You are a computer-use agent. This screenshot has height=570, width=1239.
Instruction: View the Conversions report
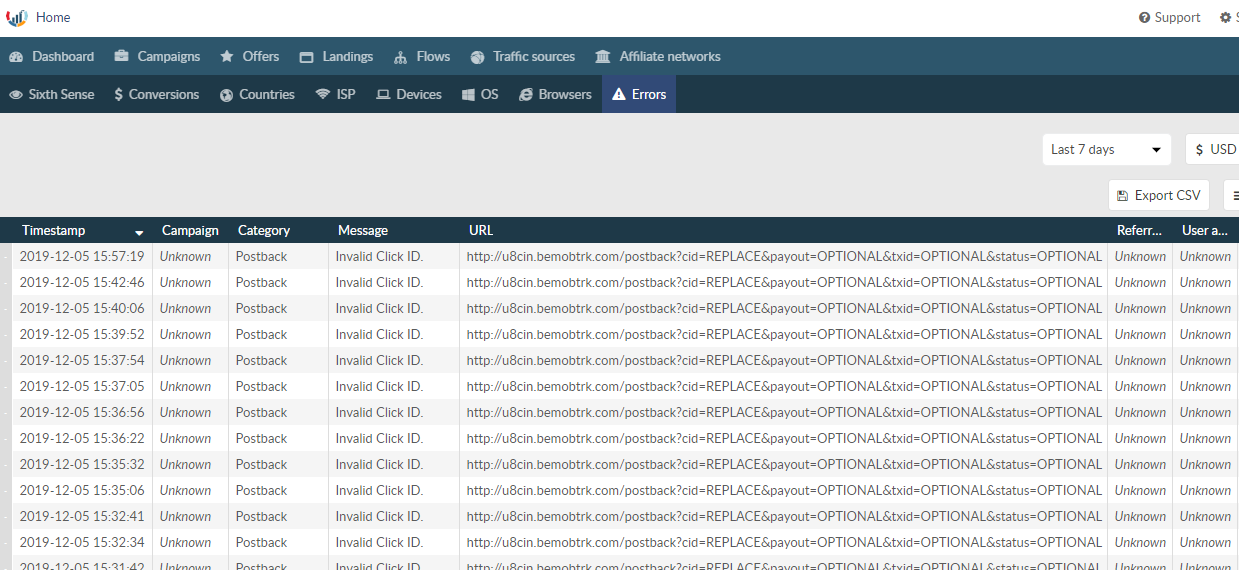tap(157, 95)
